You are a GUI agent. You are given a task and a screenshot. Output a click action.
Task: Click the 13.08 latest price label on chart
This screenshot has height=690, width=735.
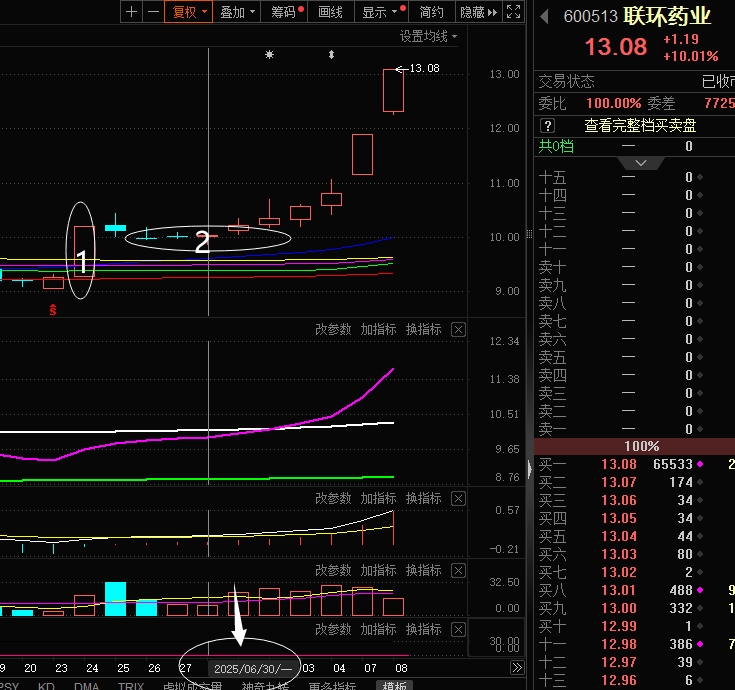[424, 68]
